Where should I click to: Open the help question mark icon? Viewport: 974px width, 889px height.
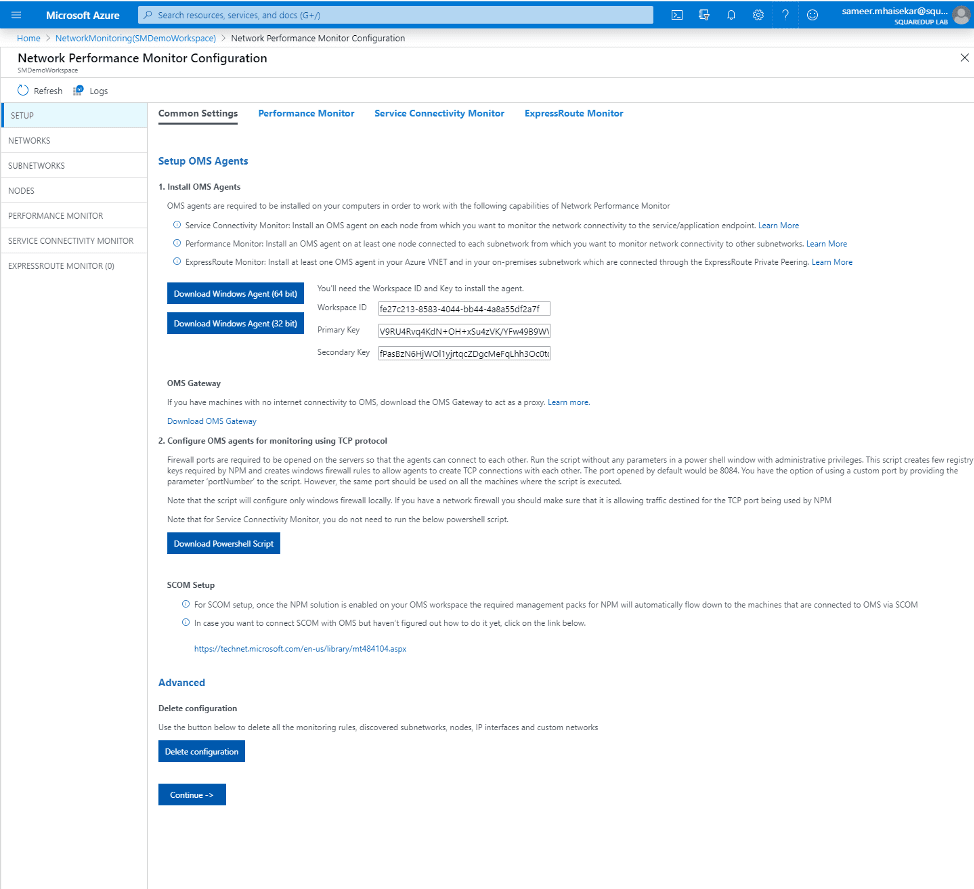[x=785, y=15]
